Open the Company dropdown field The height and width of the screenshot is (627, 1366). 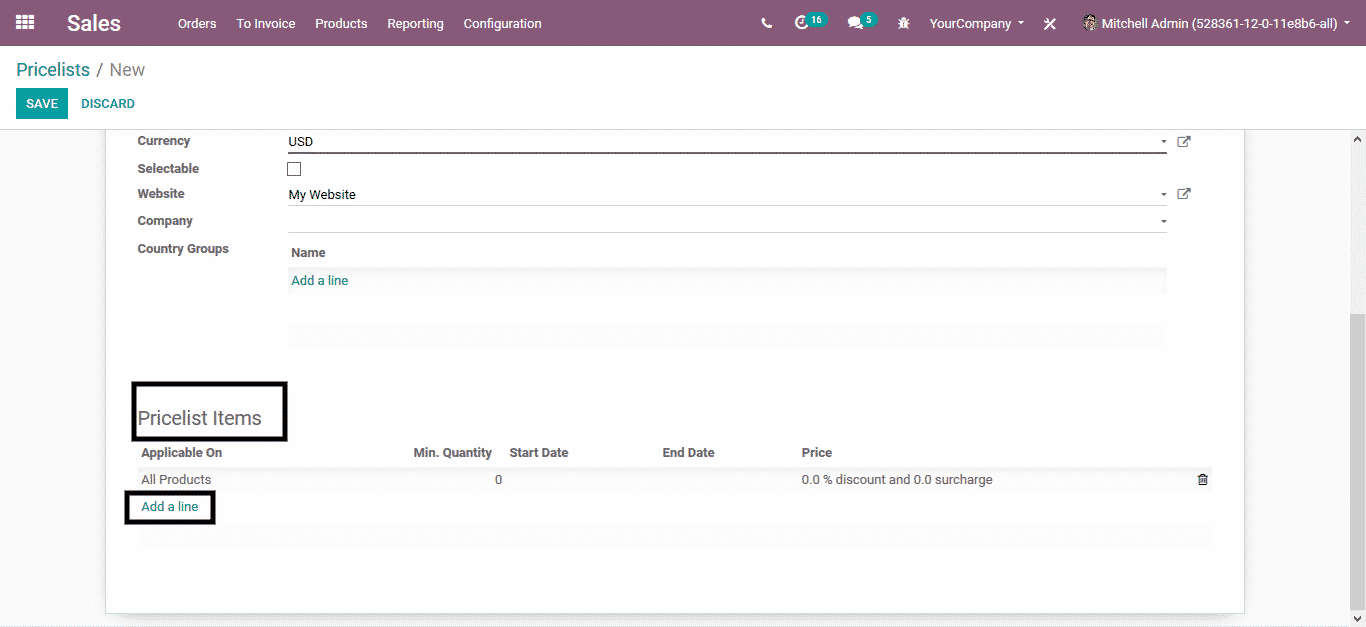pos(726,221)
